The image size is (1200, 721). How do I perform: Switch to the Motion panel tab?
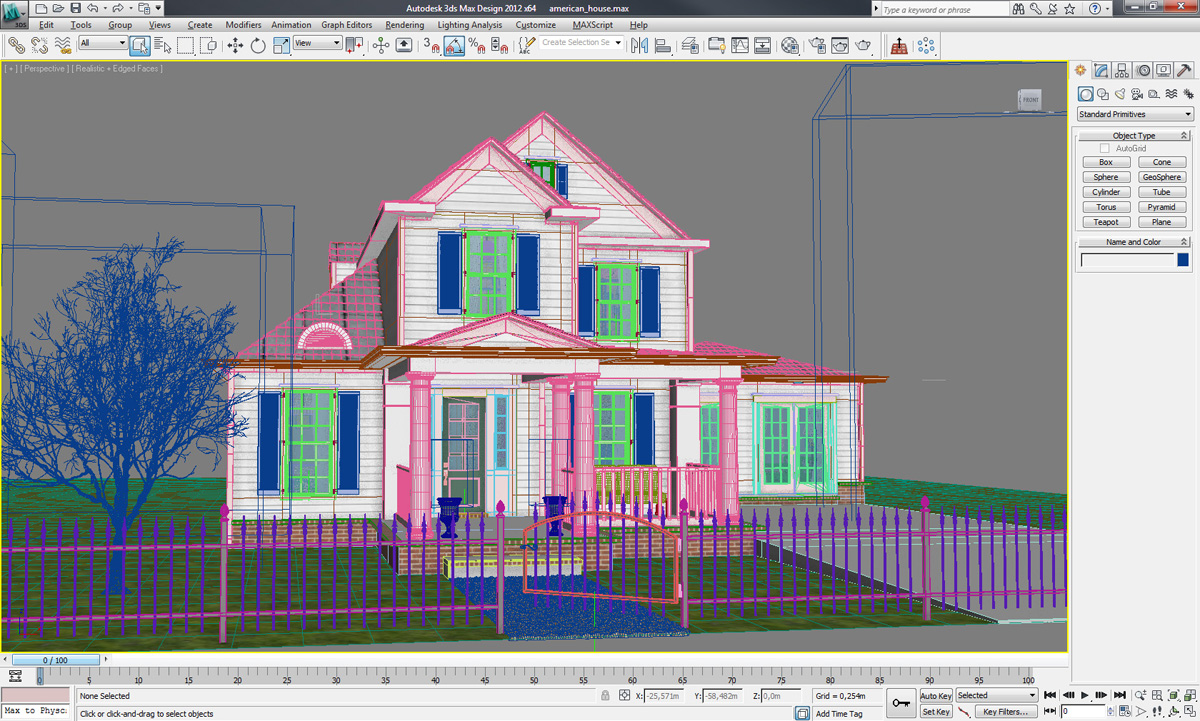pyautogui.click(x=1143, y=70)
